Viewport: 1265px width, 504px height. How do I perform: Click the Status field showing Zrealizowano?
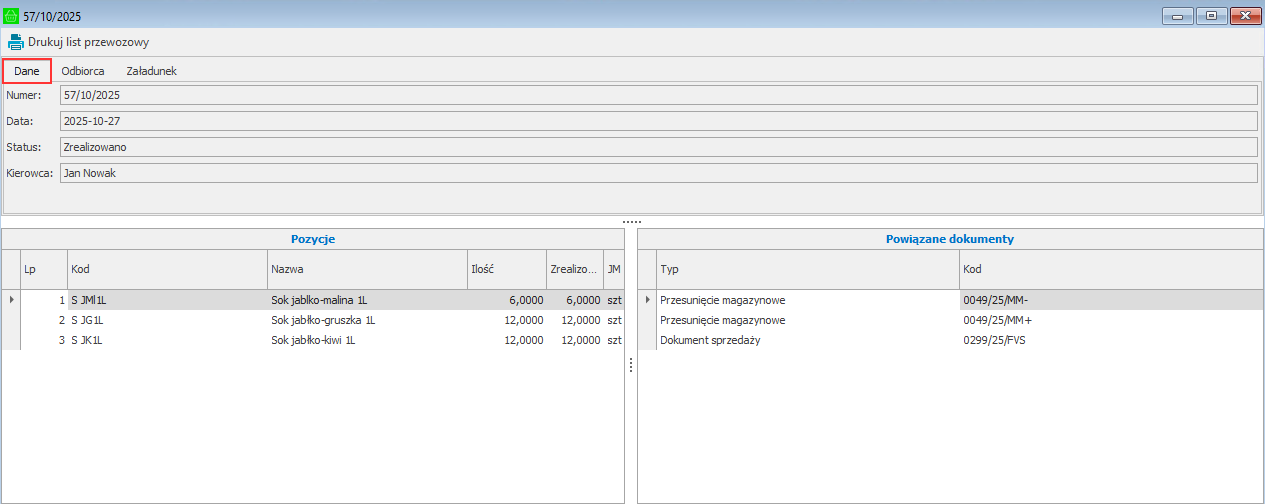657,147
